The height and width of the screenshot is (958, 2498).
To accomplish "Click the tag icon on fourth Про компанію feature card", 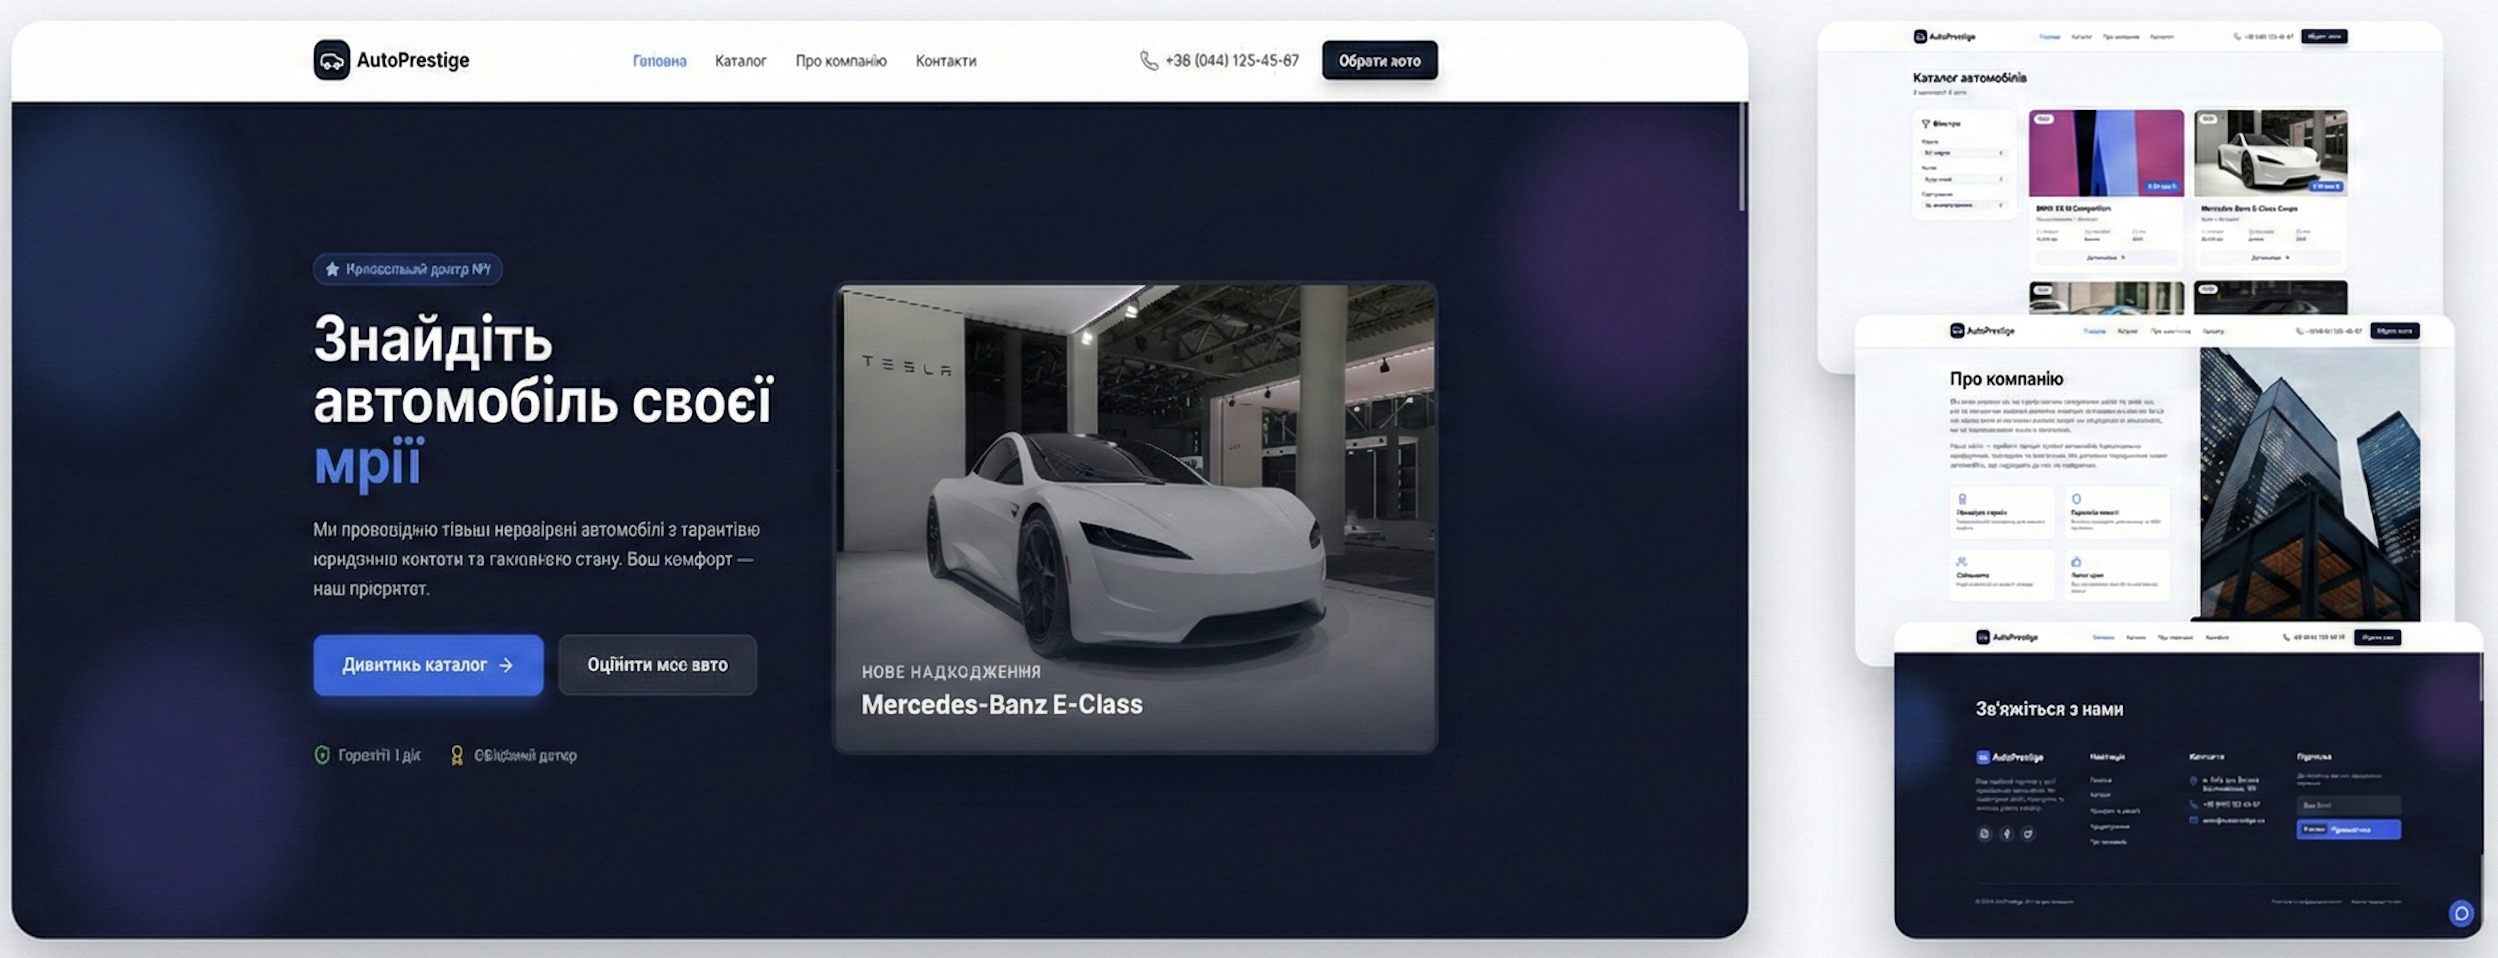I will click(2076, 562).
